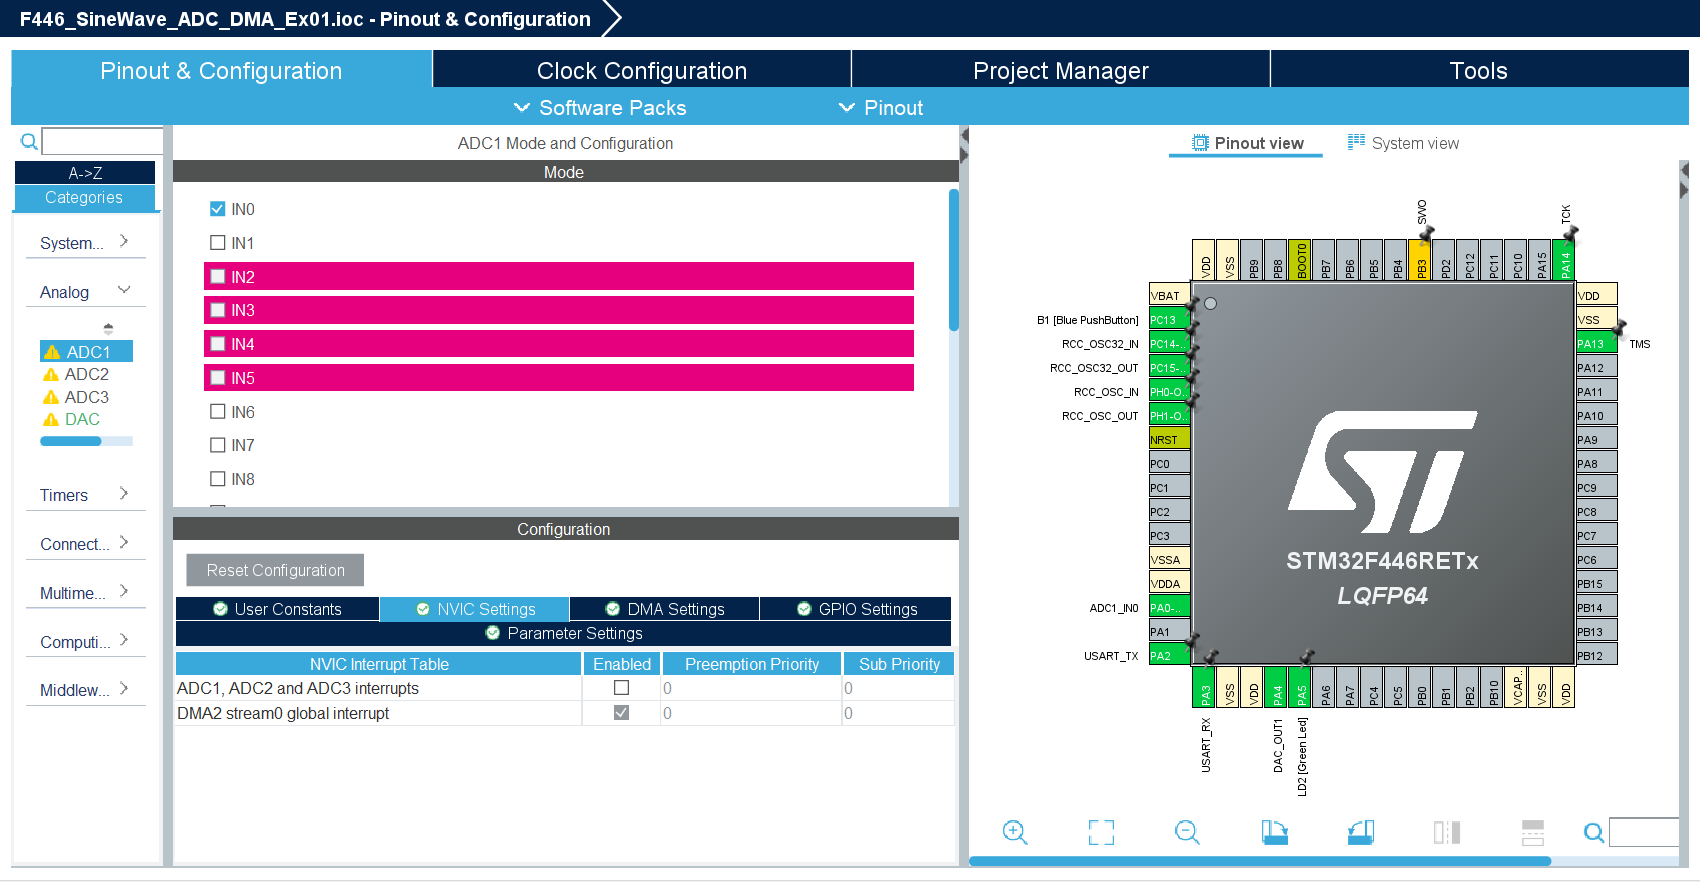Click the horizontal scrollbar under the pinout view
The image size is (1700, 882).
(1260, 860)
